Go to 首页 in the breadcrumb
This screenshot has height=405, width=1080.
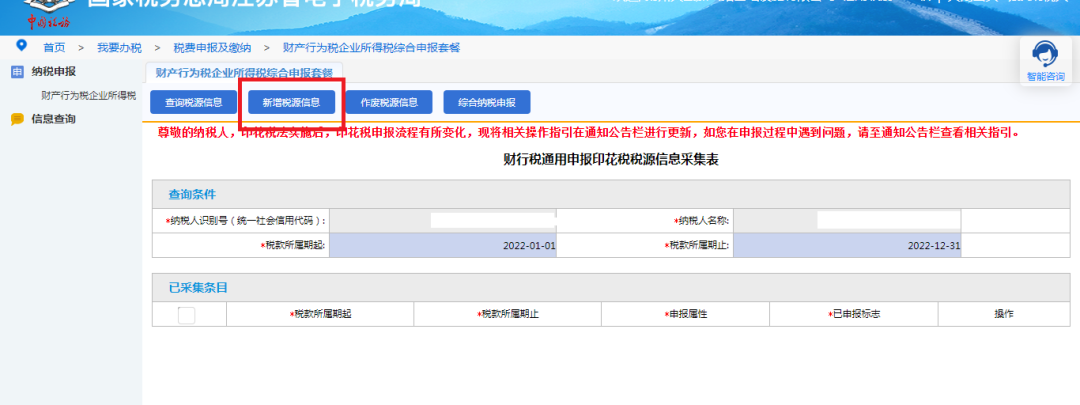point(54,47)
